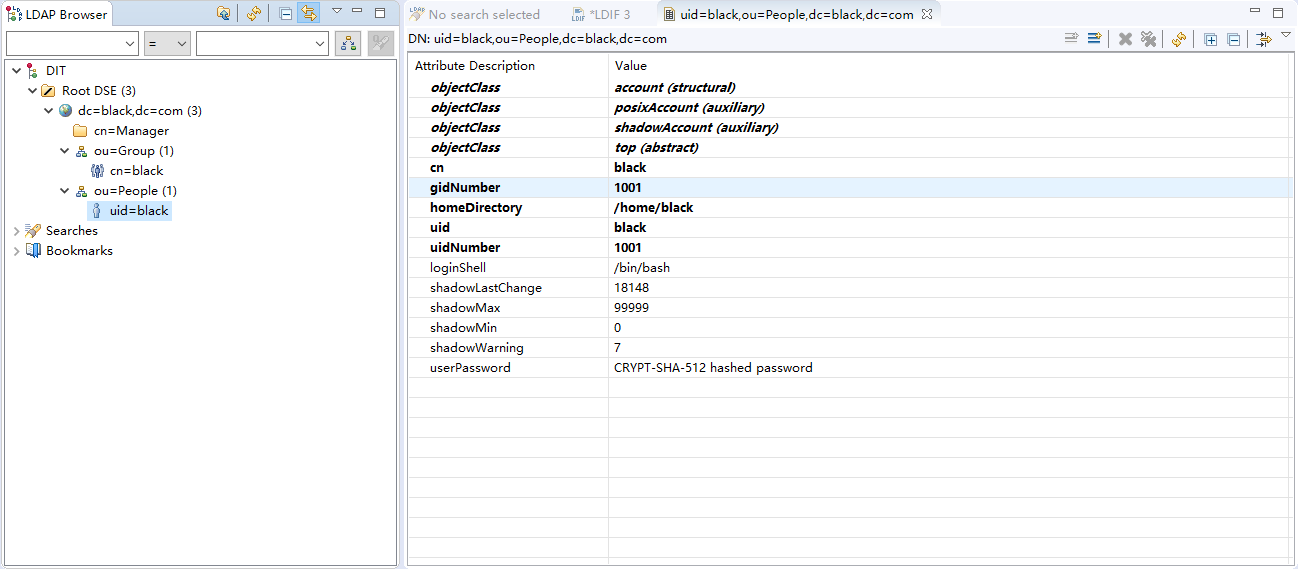The image size is (1298, 569).
Task: Click Expand All icon in entry editor toolbar
Action: [1210, 39]
